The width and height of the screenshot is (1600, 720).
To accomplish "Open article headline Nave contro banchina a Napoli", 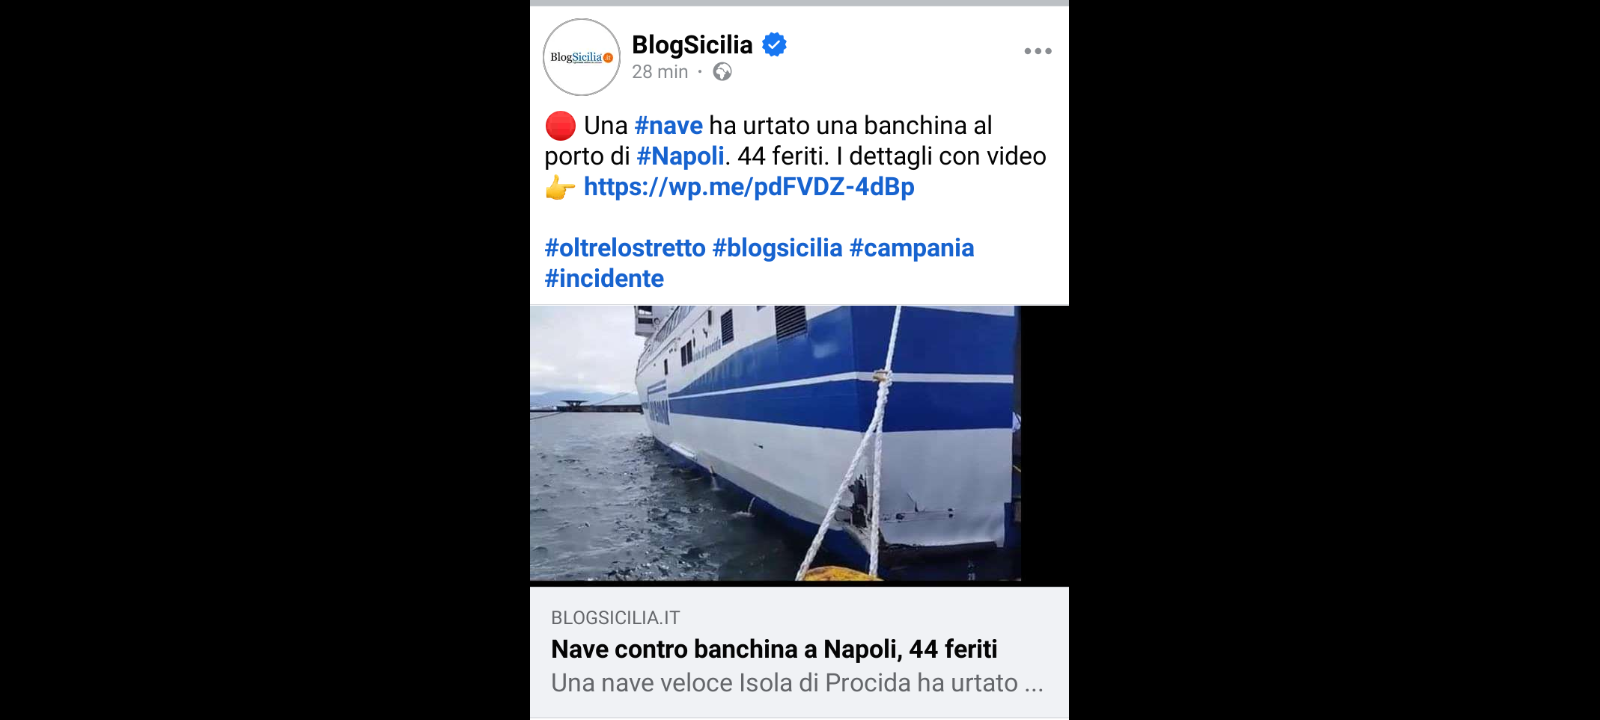I will tap(774, 650).
